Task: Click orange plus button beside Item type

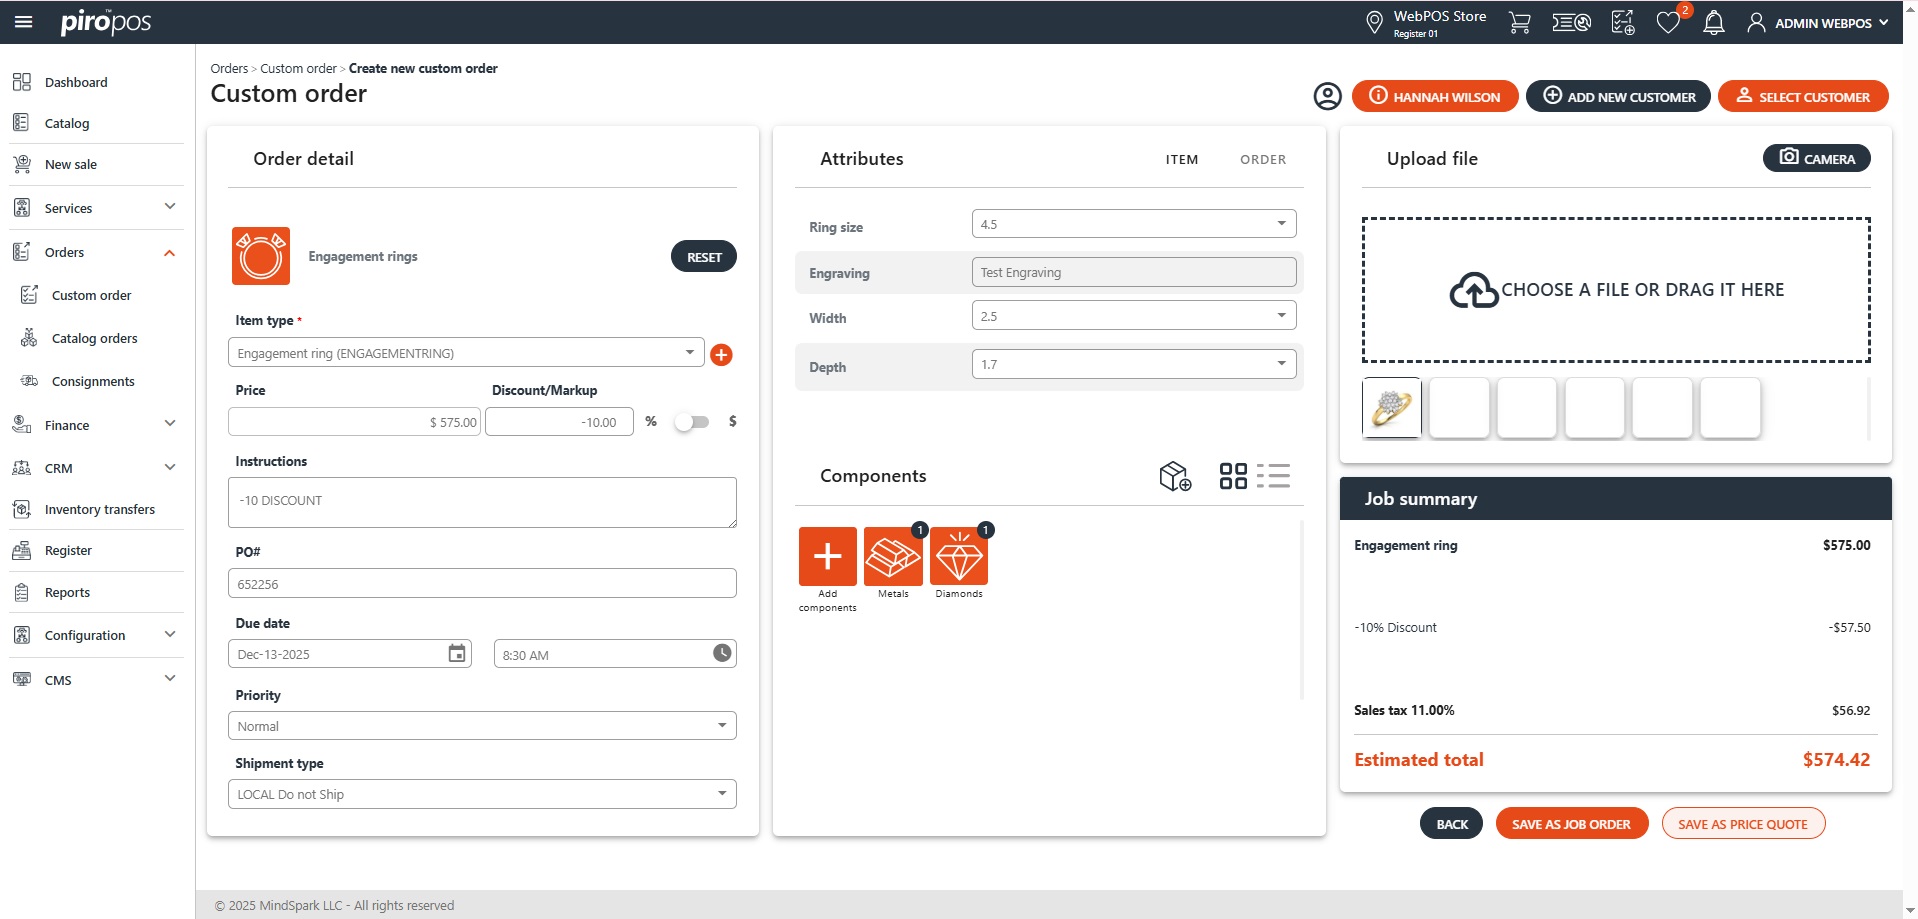Action: coord(721,355)
